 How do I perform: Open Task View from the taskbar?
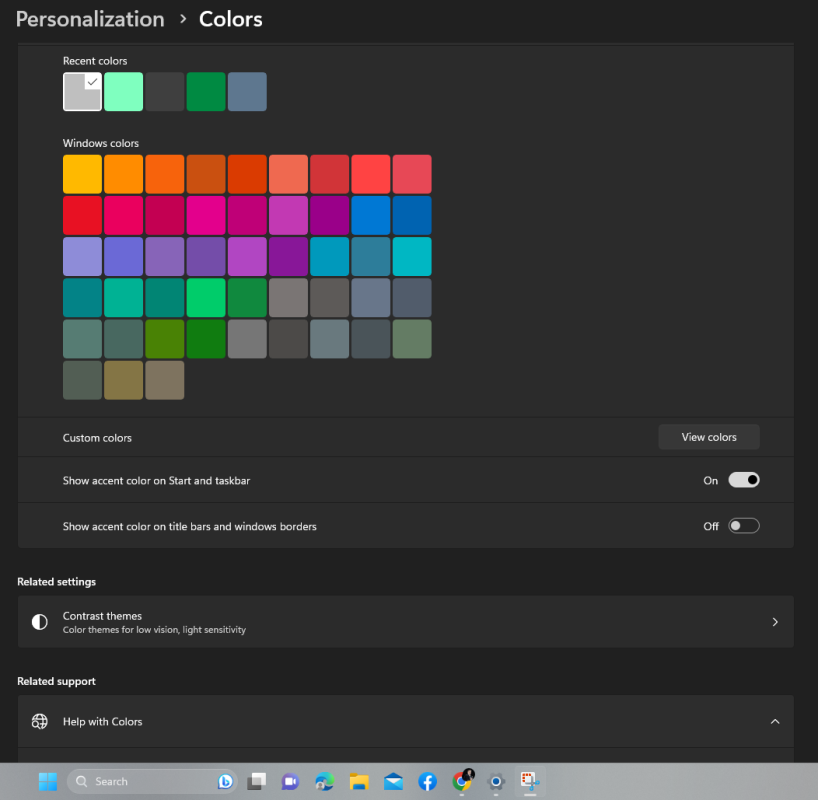257,781
